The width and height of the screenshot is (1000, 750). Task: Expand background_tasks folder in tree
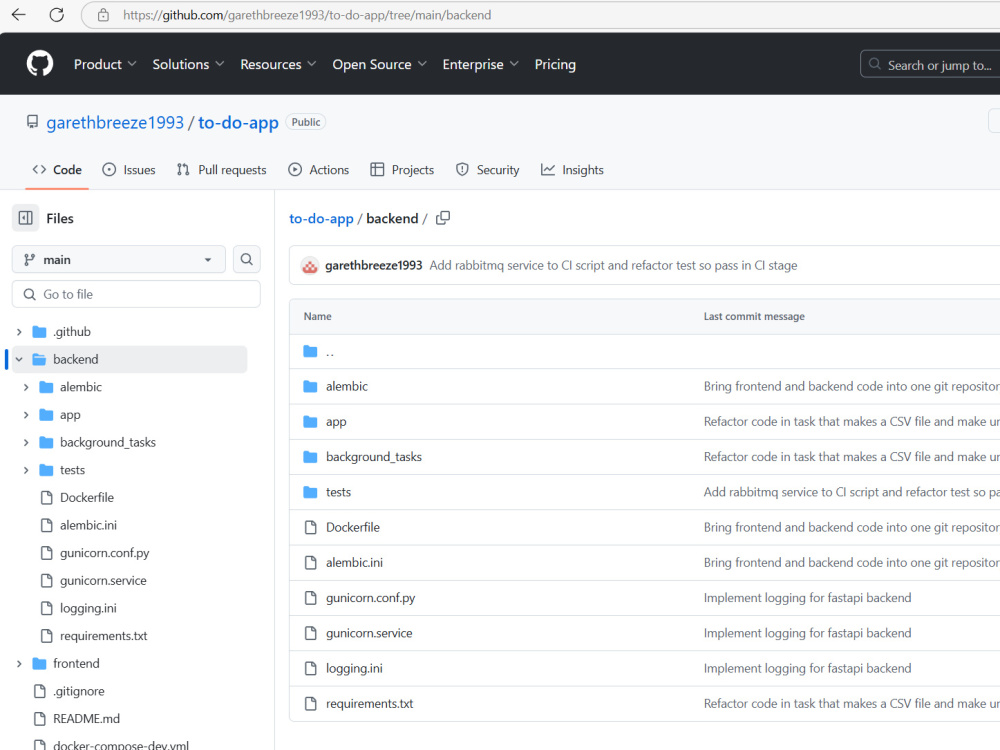[x=26, y=443]
